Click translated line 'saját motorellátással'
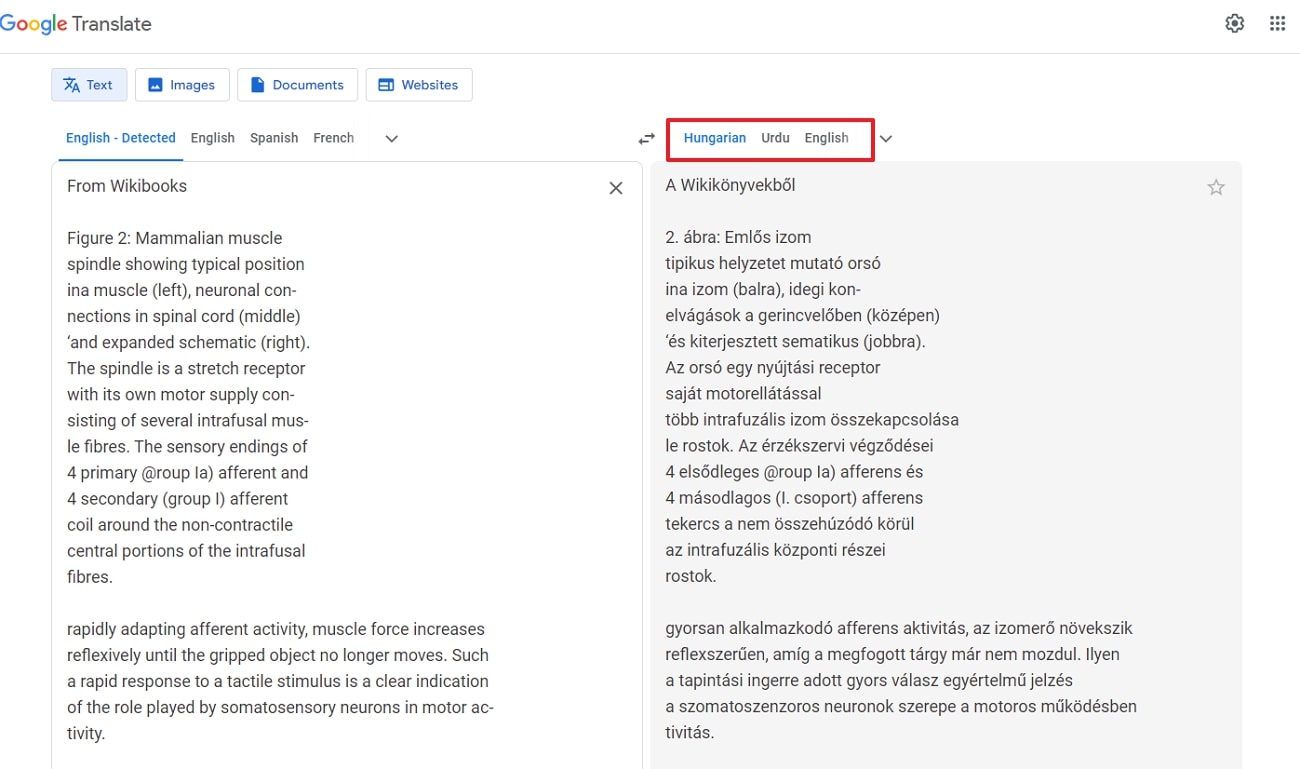 (743, 394)
